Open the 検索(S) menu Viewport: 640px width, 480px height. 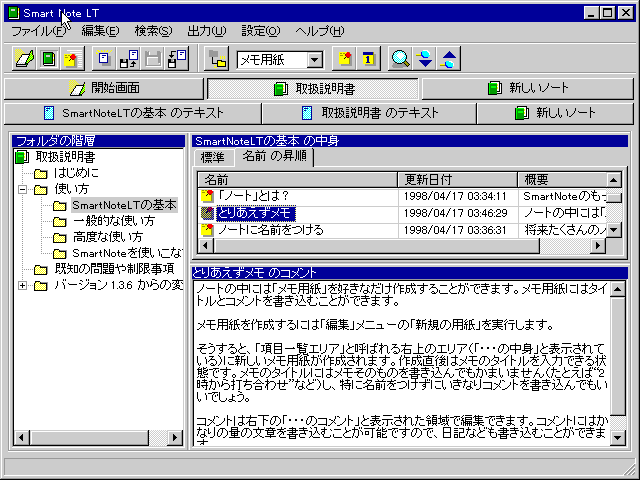click(x=153, y=31)
